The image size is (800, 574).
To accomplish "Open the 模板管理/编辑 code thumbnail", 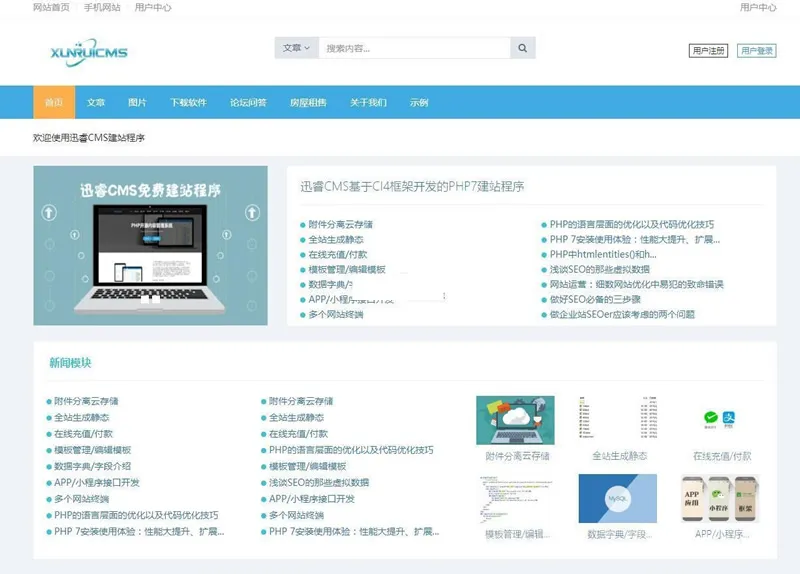I will (515, 498).
